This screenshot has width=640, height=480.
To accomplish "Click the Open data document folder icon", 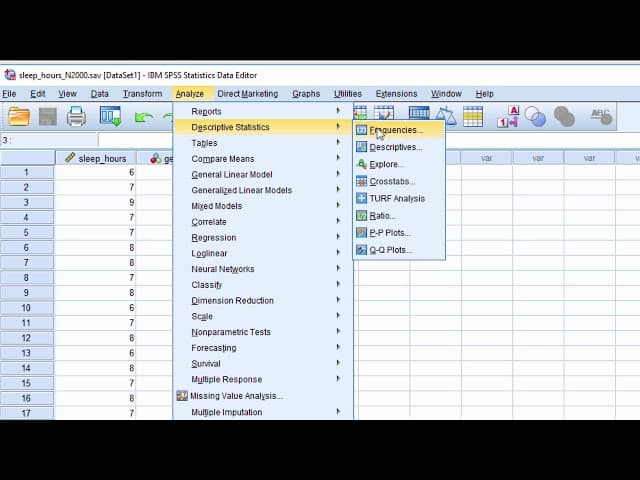I will click(19, 117).
